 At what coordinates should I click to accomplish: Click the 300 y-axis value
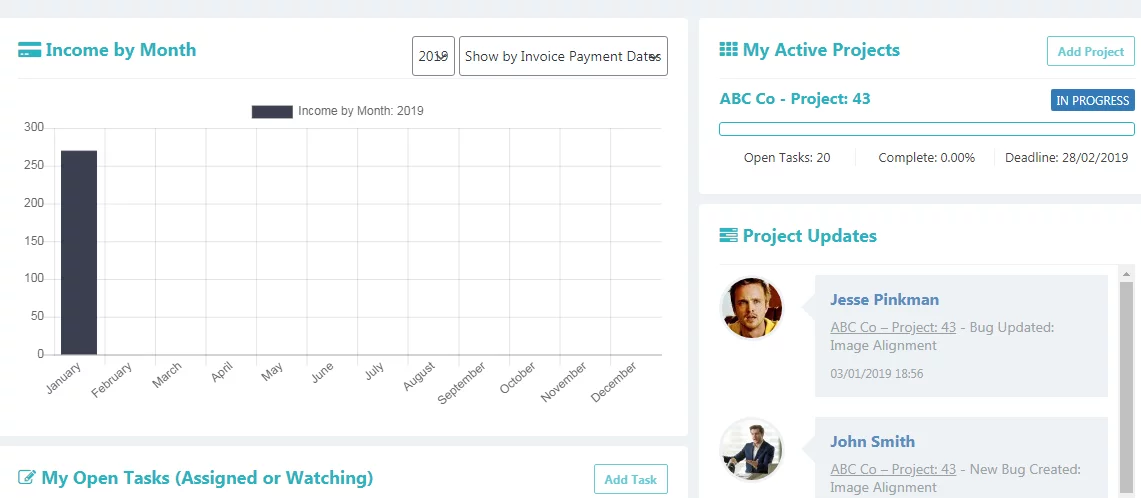[35, 127]
